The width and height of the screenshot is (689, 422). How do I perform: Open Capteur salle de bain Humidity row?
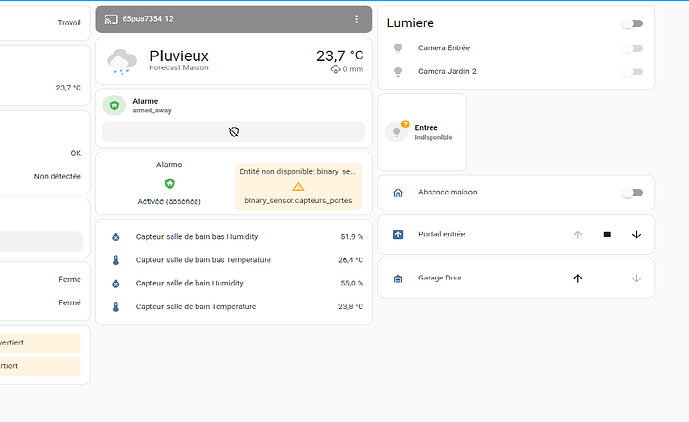234,284
